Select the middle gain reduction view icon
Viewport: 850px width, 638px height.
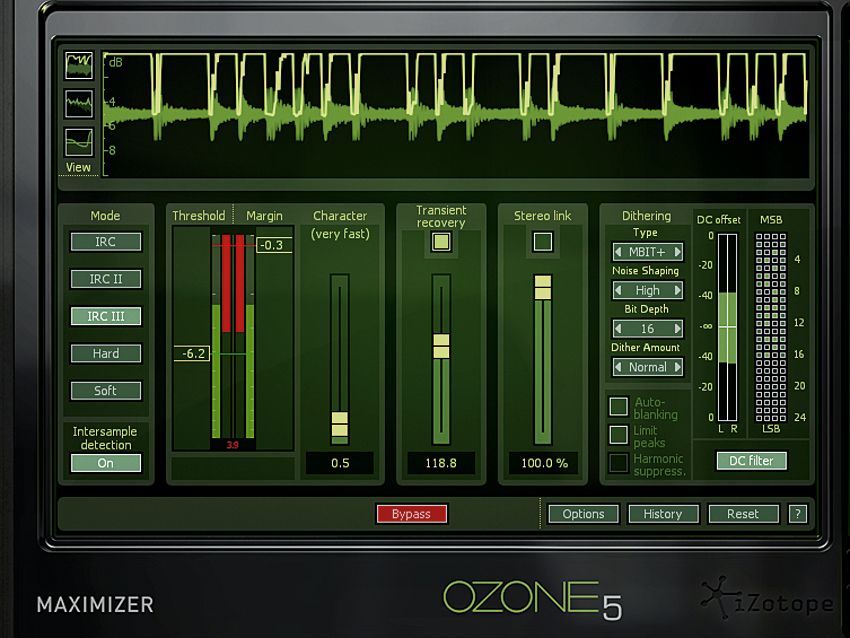point(79,104)
